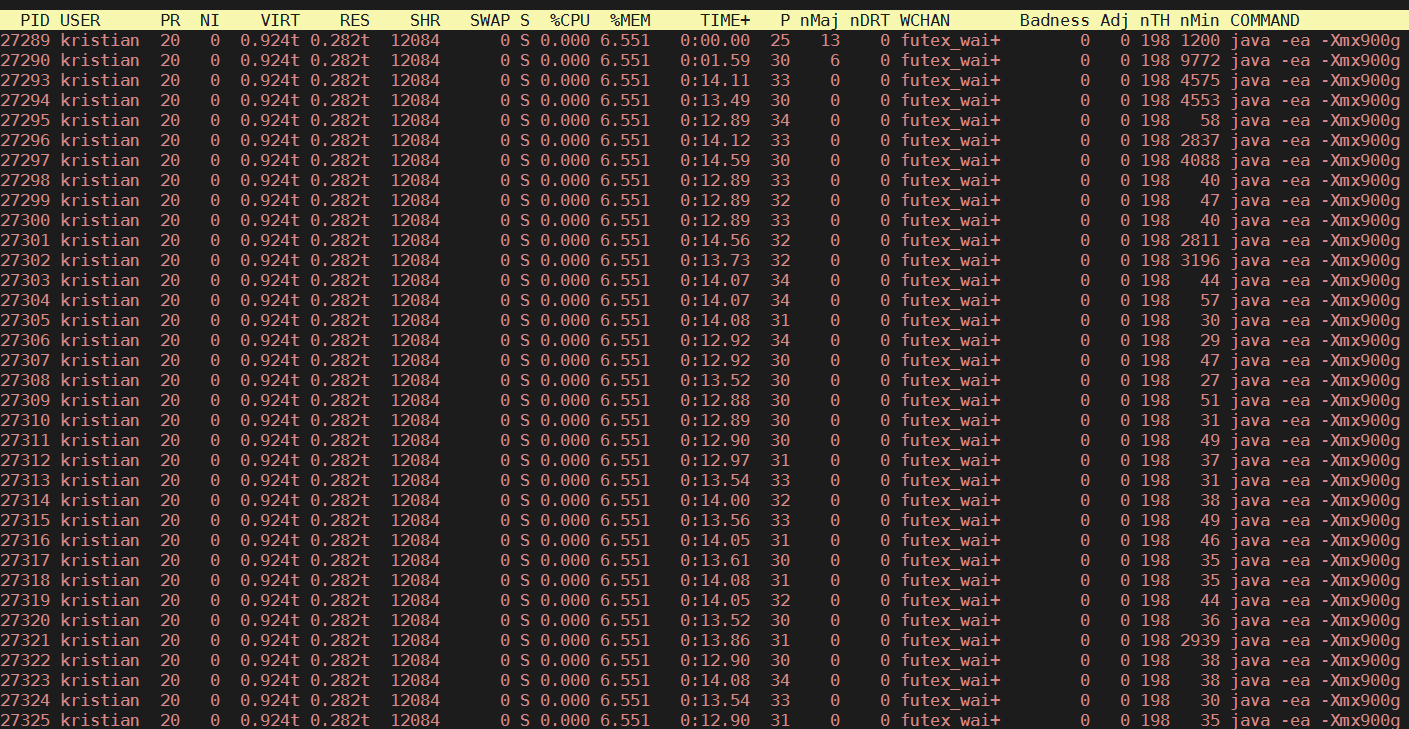Click the TIME+ value 0:14.59

(715, 160)
